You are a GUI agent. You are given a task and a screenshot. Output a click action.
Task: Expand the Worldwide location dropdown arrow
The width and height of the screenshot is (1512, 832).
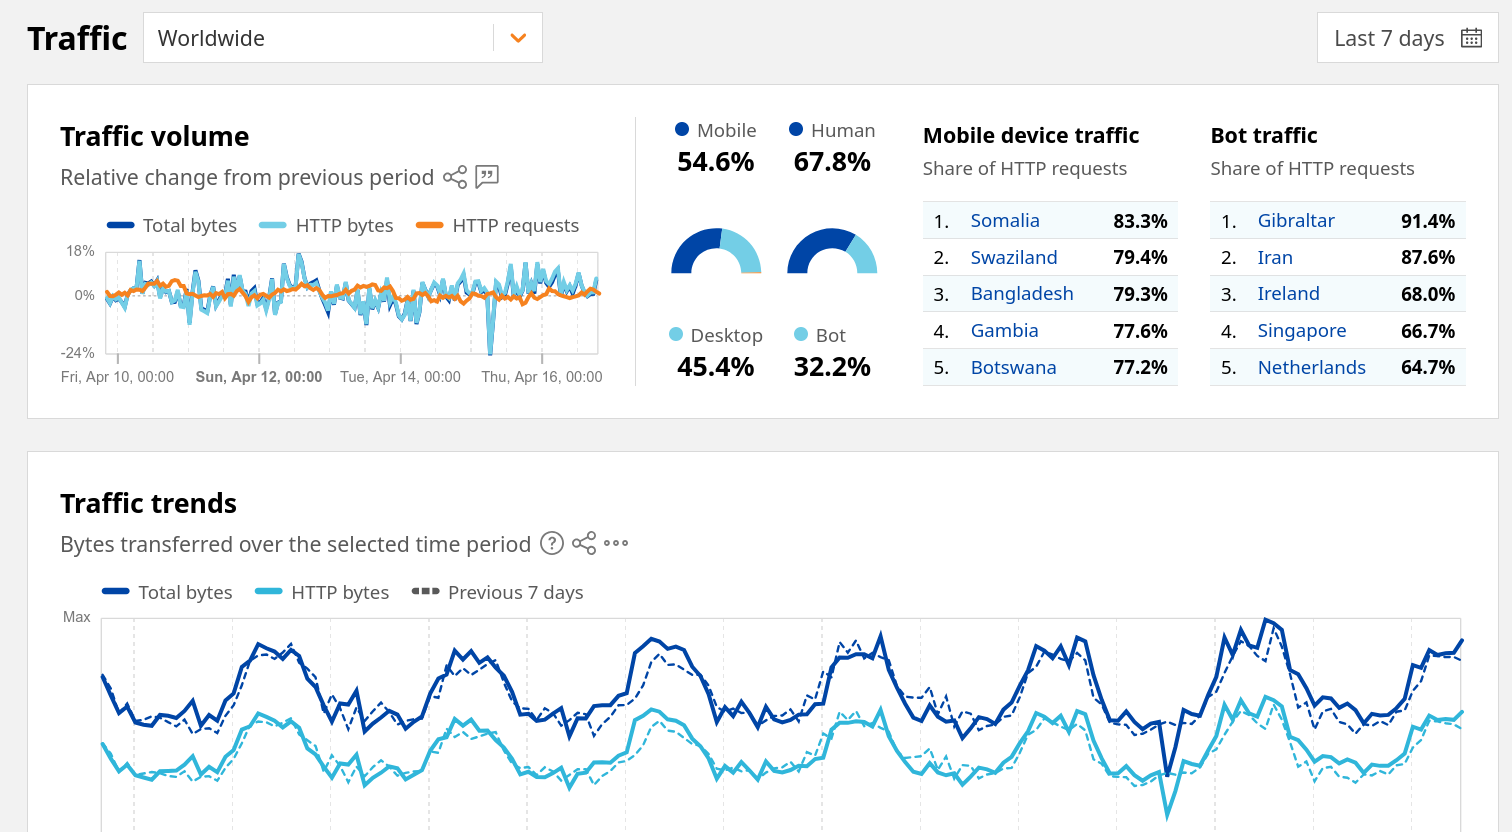pos(518,38)
